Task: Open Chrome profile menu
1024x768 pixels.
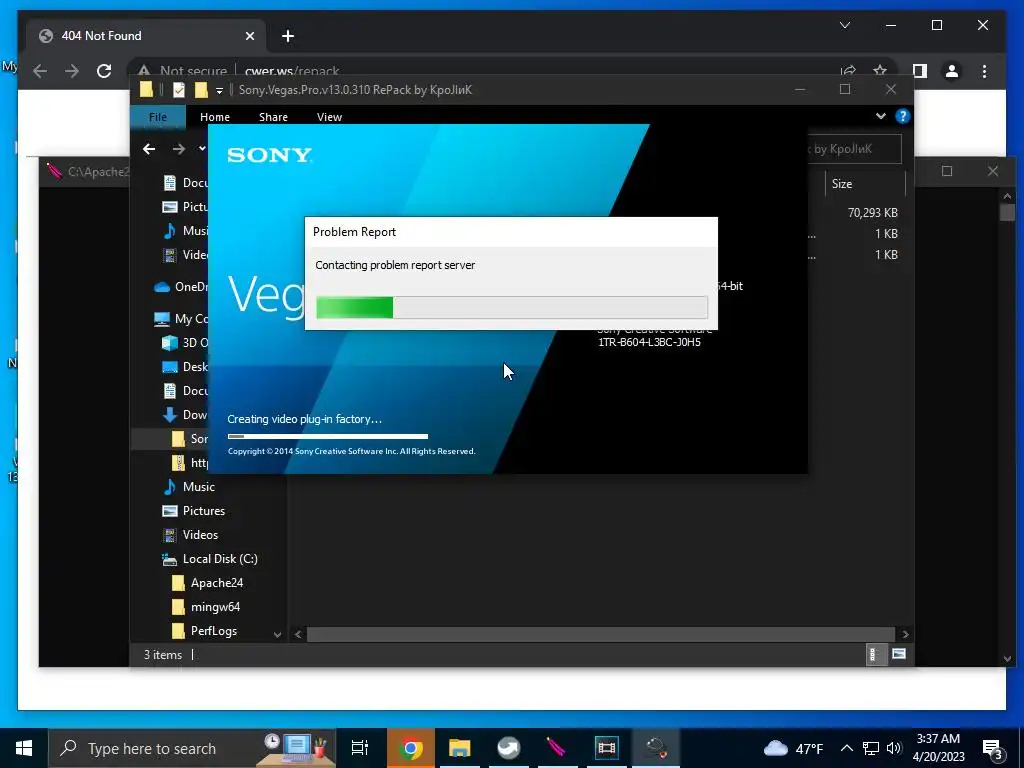Action: 952,71
